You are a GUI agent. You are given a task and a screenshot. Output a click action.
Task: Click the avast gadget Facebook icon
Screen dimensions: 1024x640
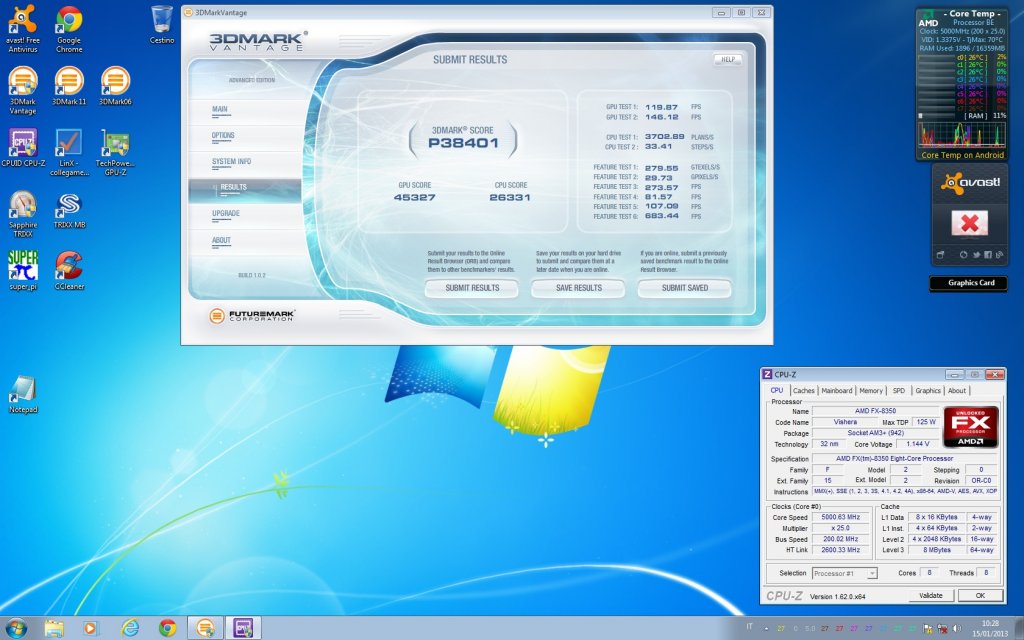[987, 255]
